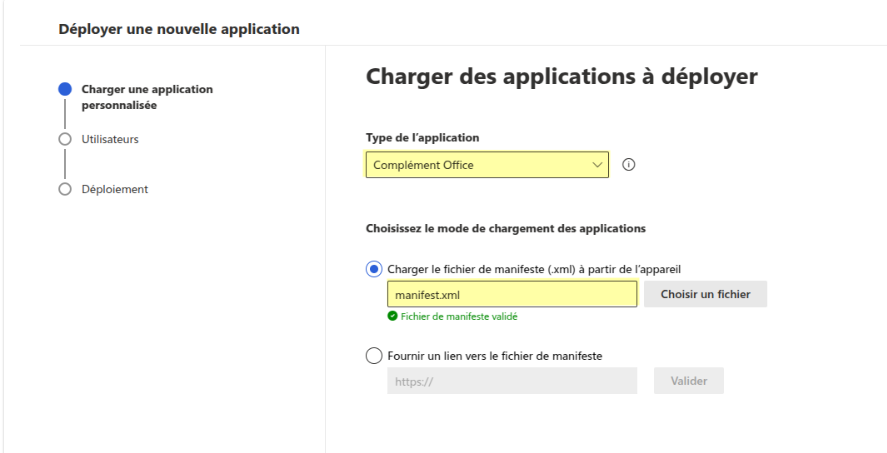Click the green validated checkmark icon
887x453 pixels.
coord(393,316)
